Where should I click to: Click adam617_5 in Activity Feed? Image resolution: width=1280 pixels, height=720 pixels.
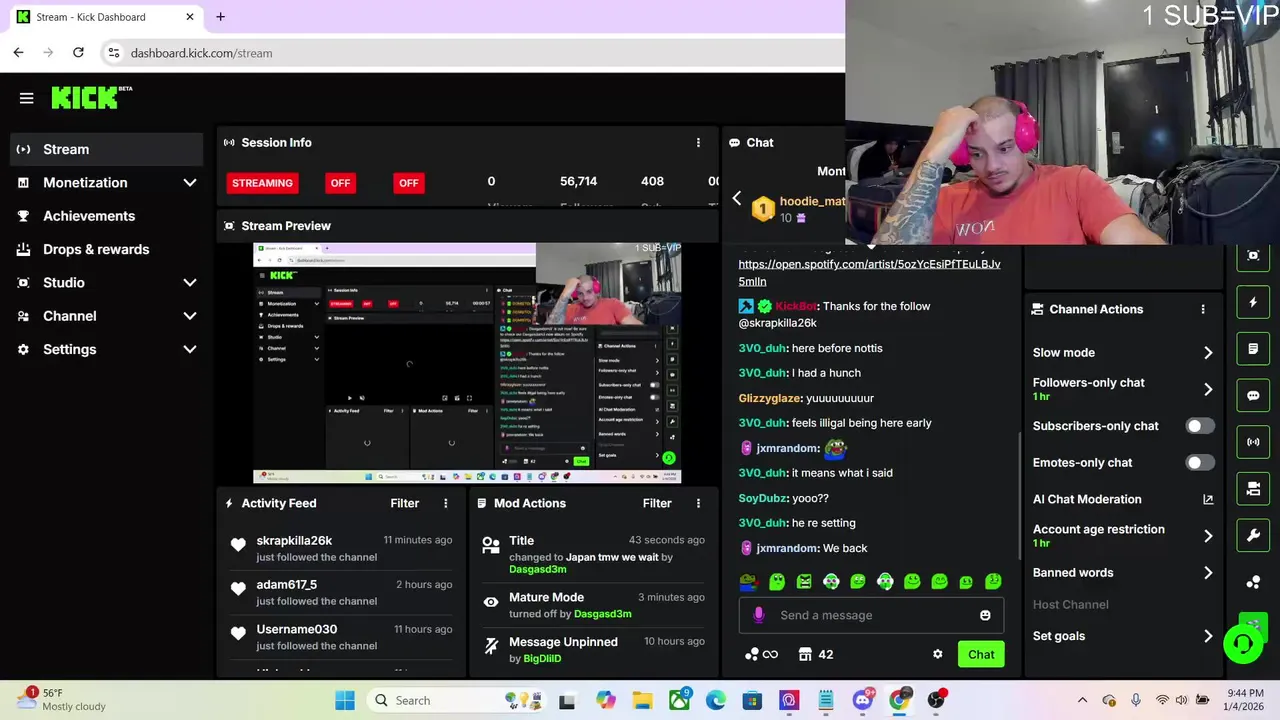[x=286, y=584]
